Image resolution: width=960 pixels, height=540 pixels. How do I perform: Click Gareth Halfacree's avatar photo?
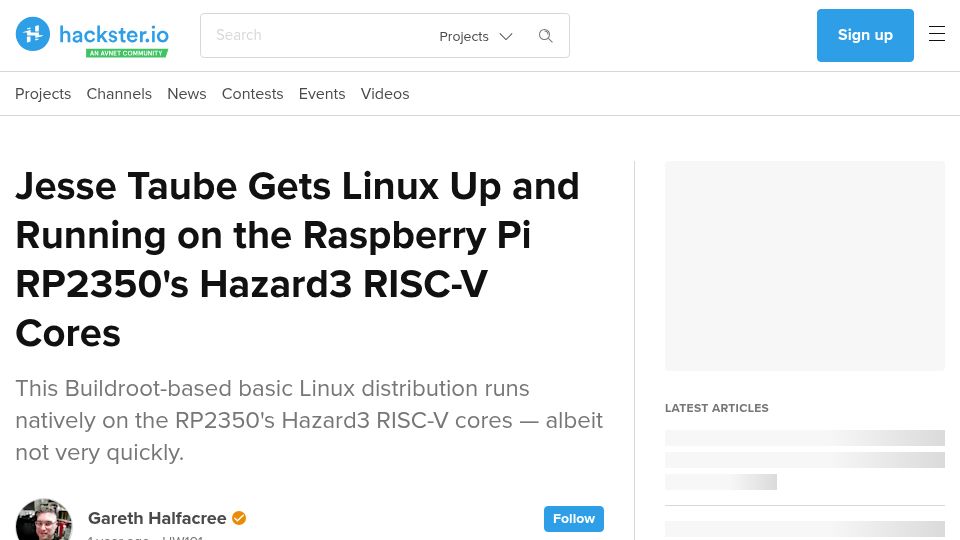(43, 519)
